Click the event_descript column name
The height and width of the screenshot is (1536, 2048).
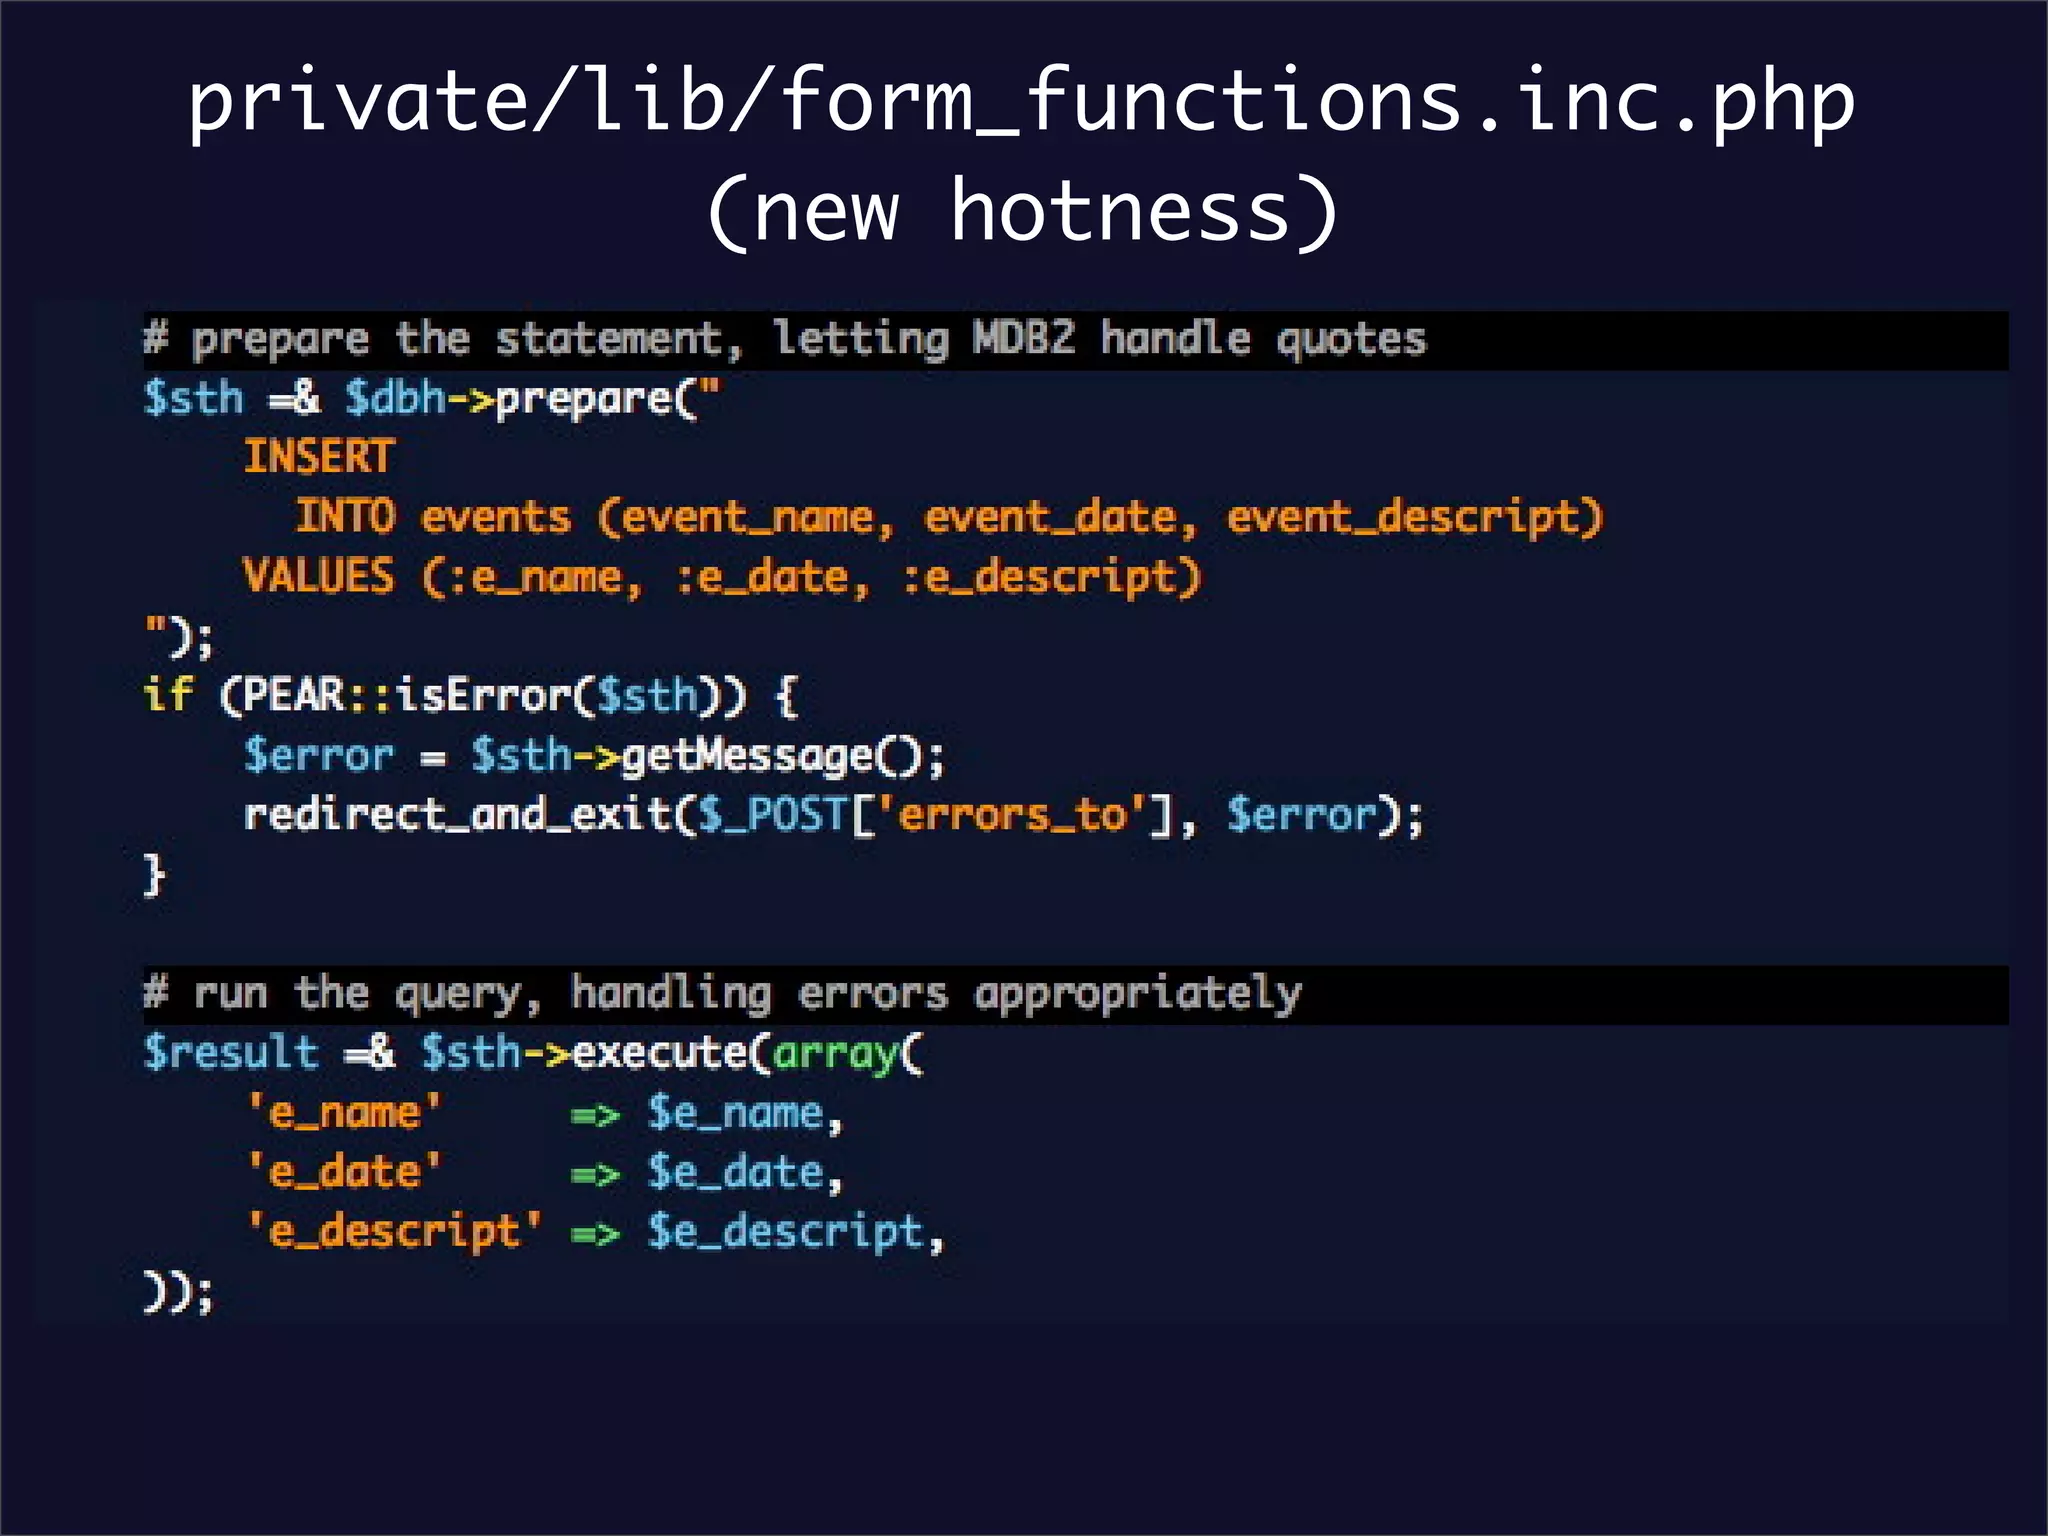pyautogui.click(x=1405, y=518)
